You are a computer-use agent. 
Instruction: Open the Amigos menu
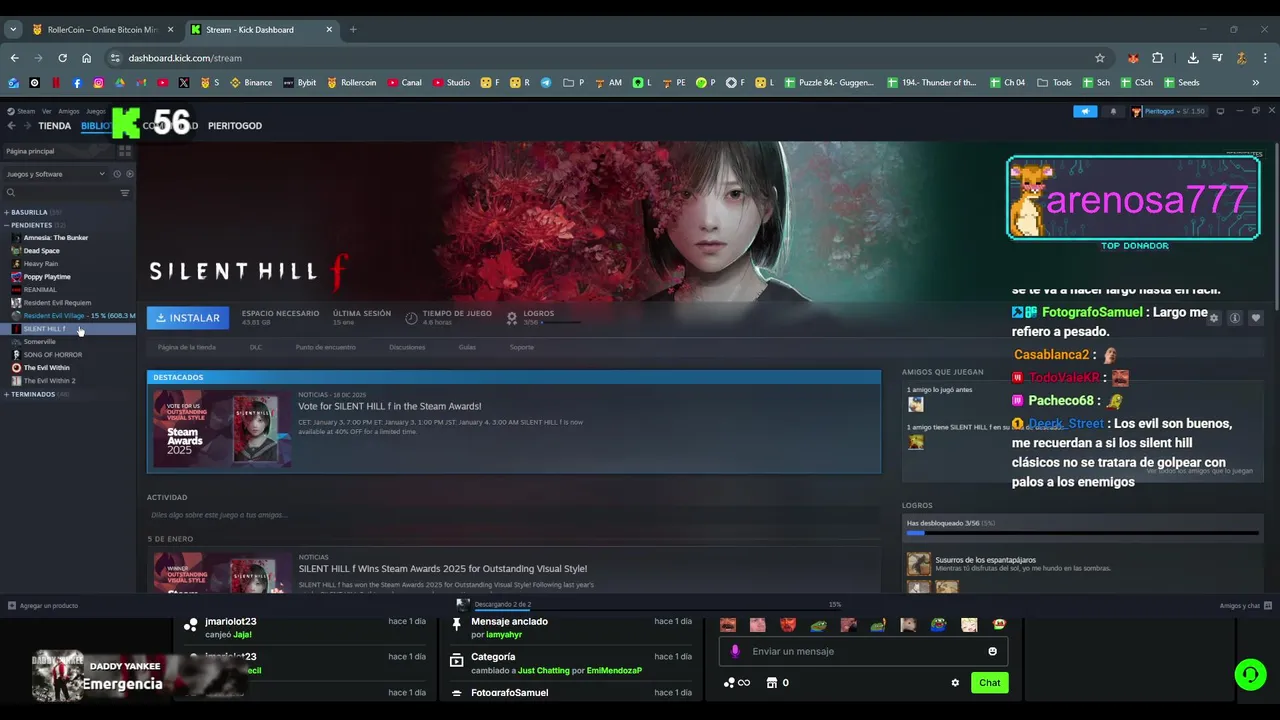68,111
